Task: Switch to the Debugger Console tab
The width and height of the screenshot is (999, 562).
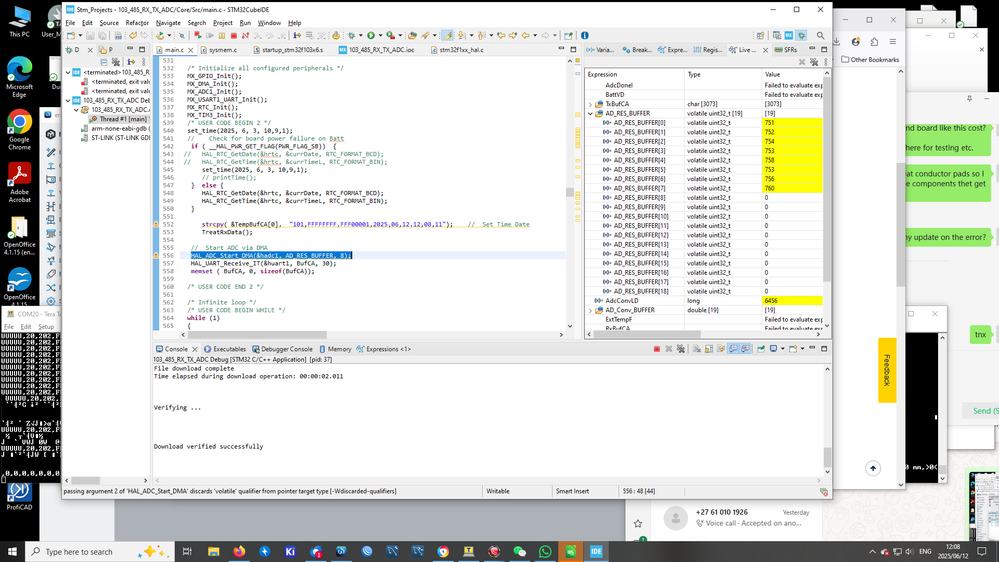Action: pyautogui.click(x=282, y=349)
